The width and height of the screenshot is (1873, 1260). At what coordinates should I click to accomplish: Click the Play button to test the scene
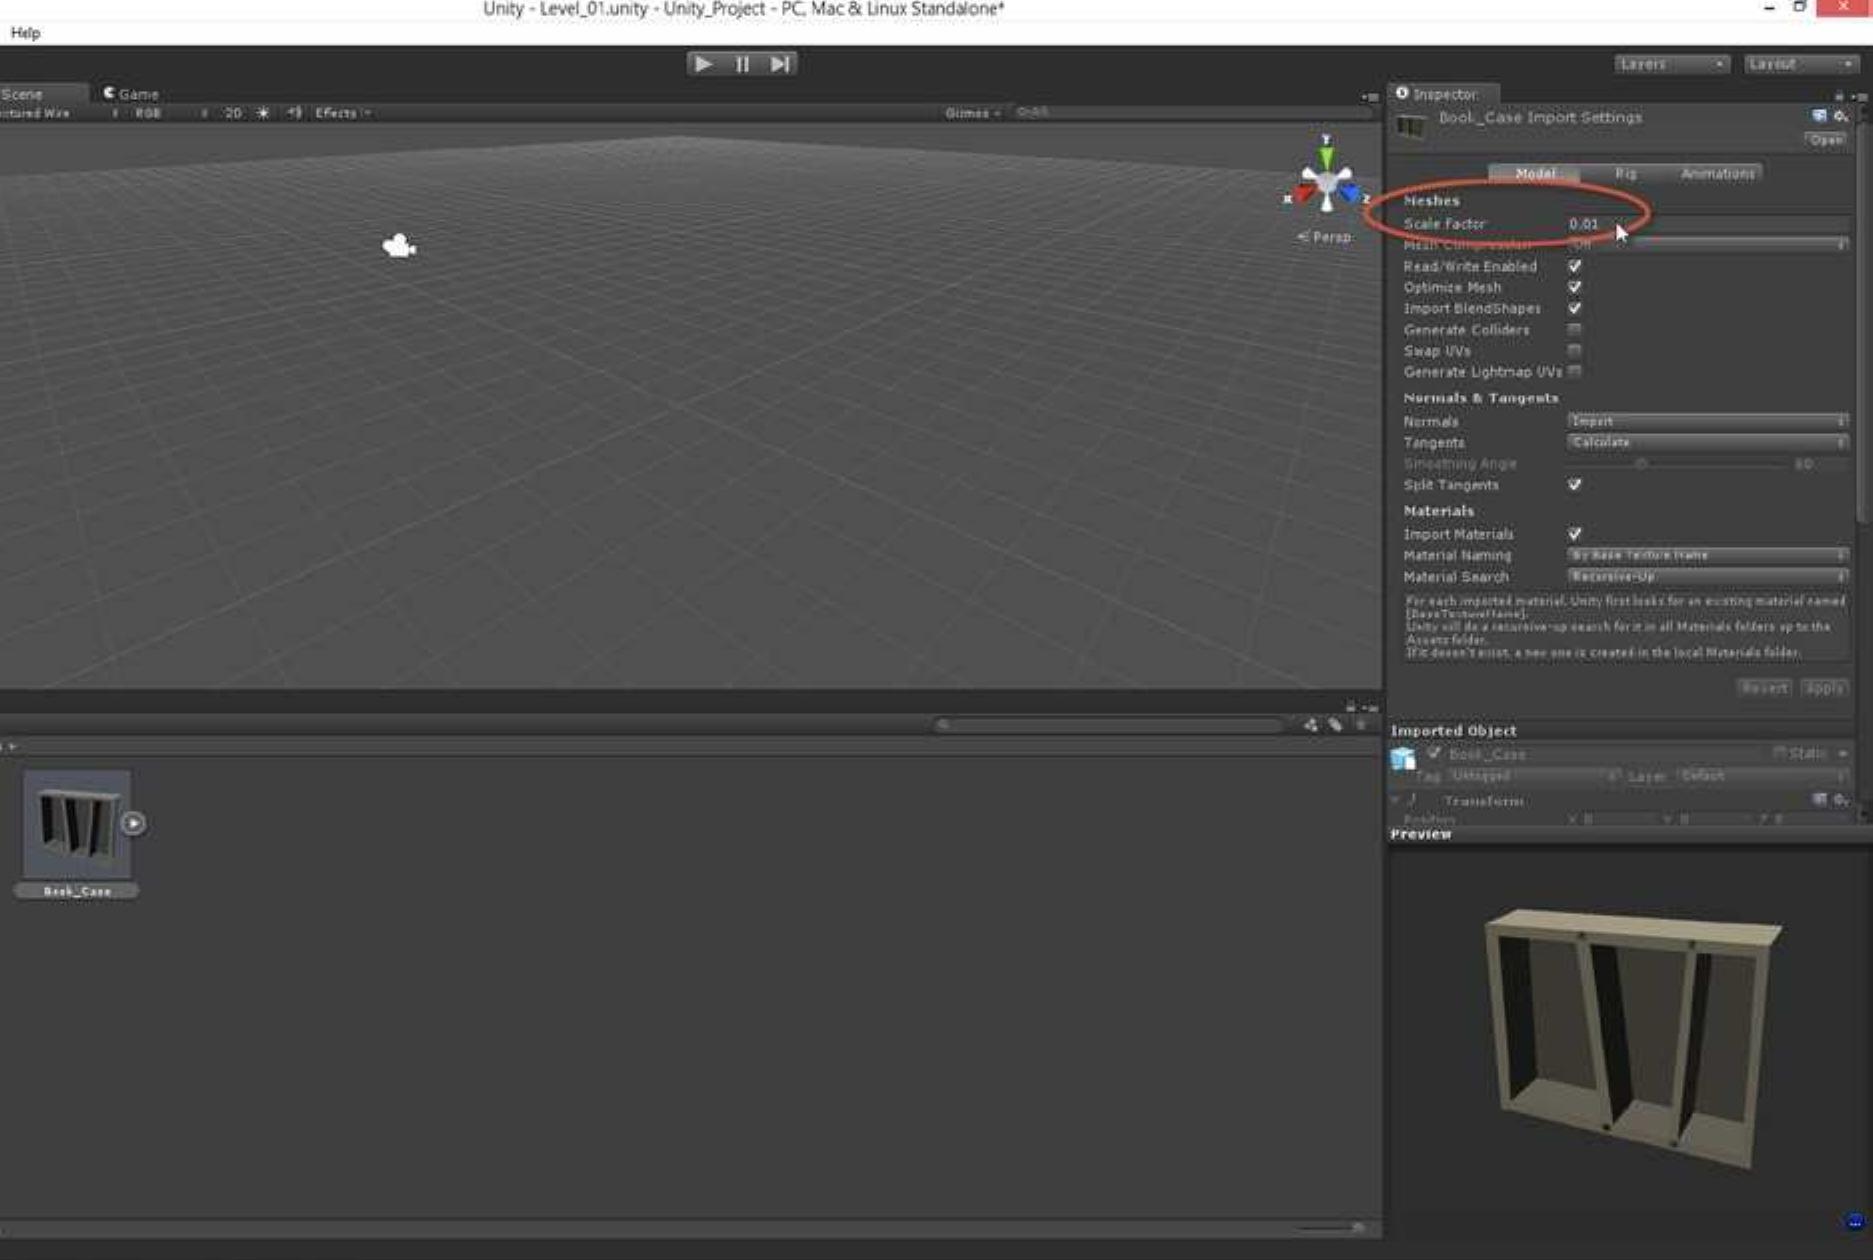point(703,63)
